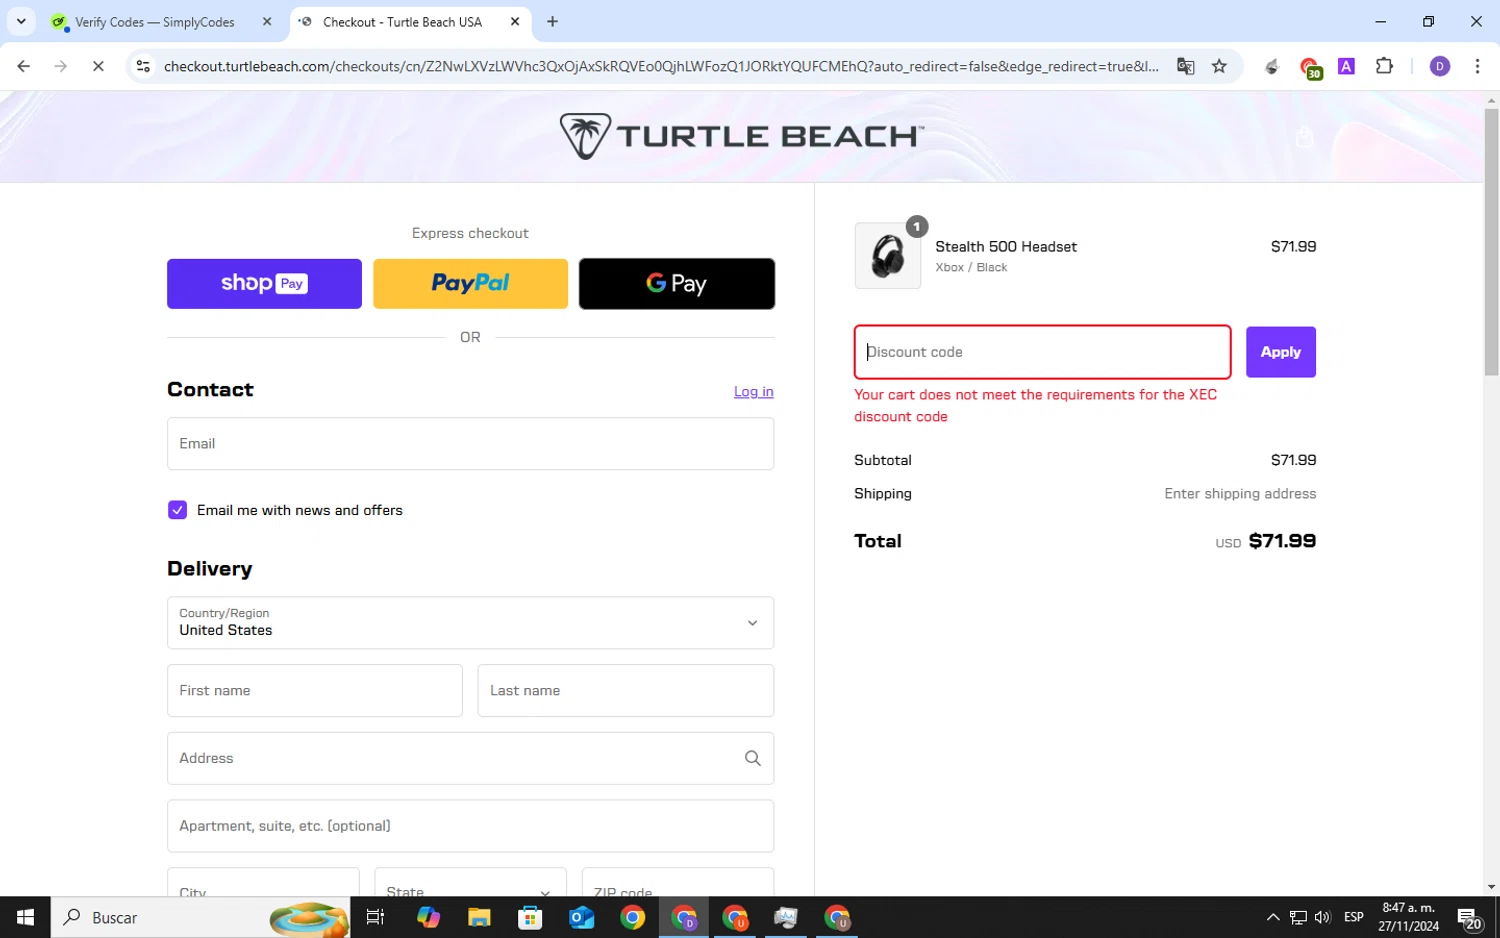
Task: Click the Turtle Beach logo
Action: [x=741, y=136]
